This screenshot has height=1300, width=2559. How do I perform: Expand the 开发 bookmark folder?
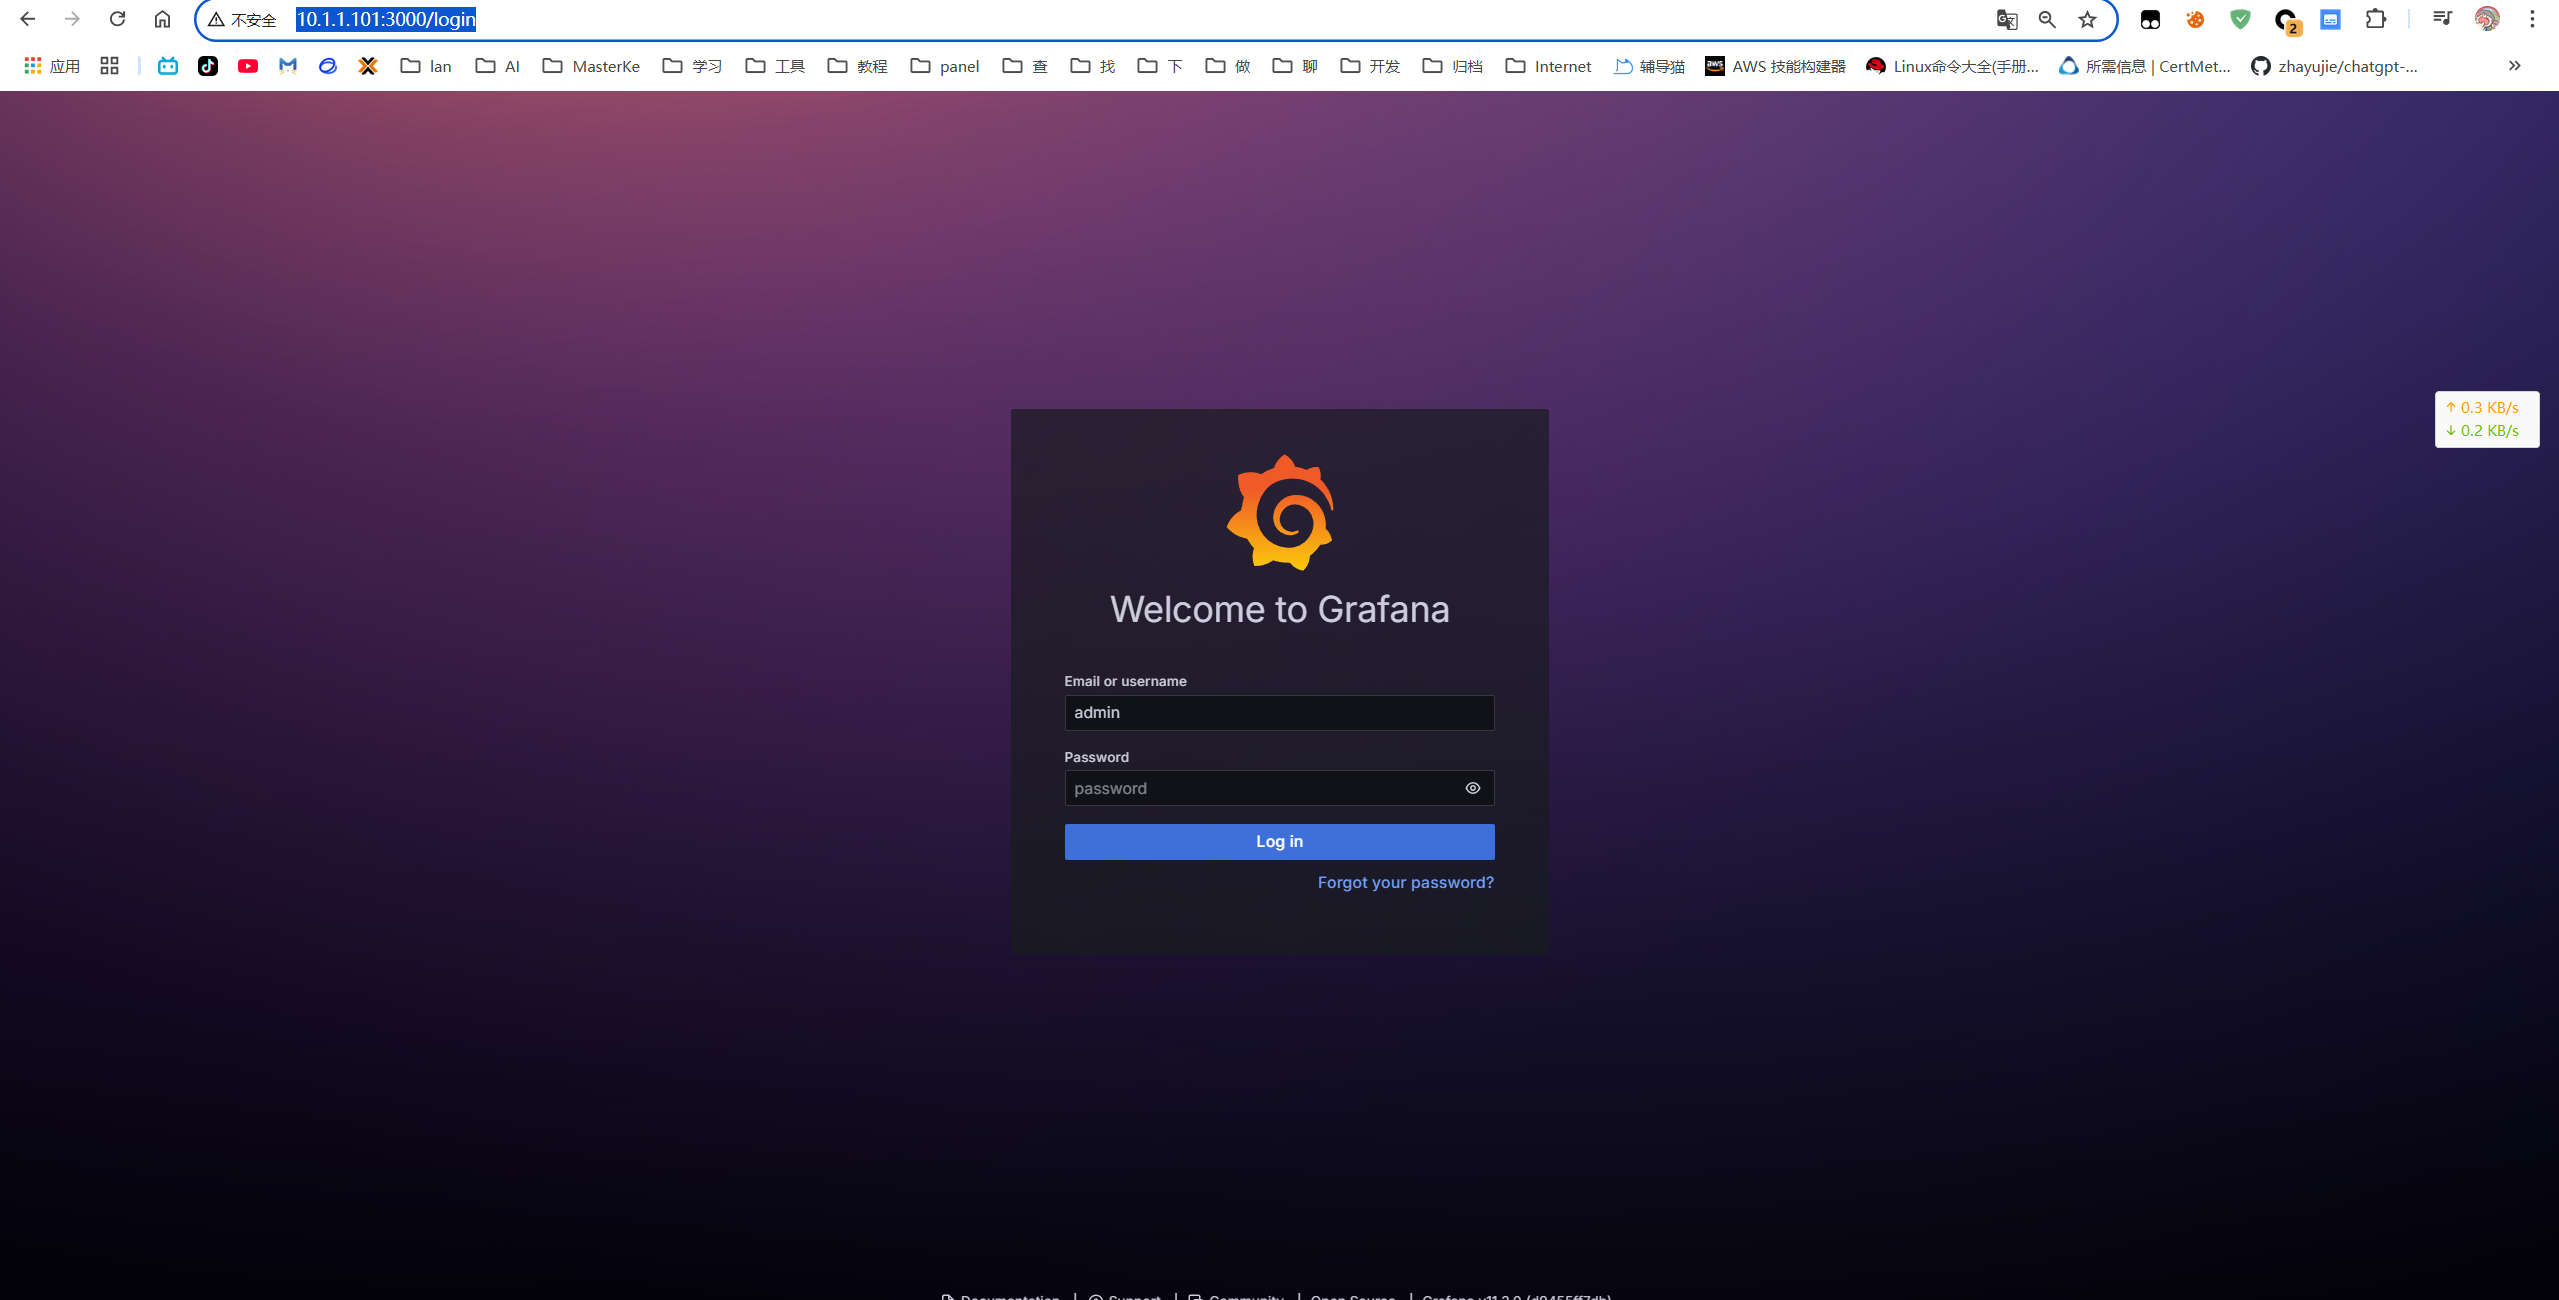tap(1370, 66)
